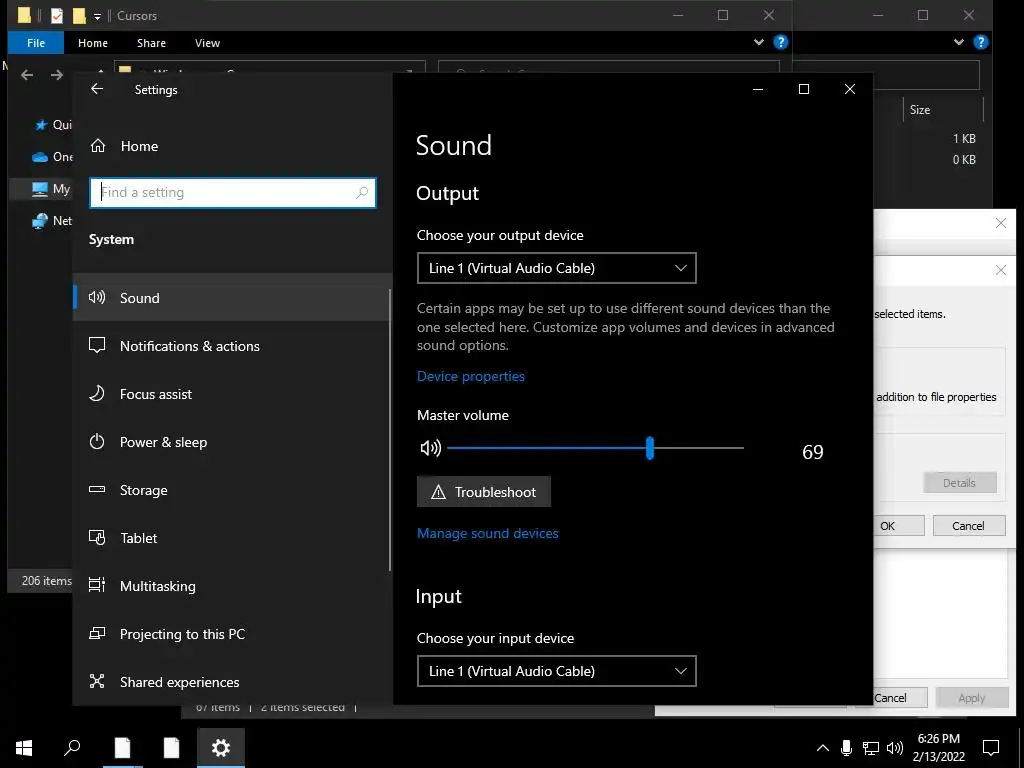Open the output device dropdown

(556, 268)
